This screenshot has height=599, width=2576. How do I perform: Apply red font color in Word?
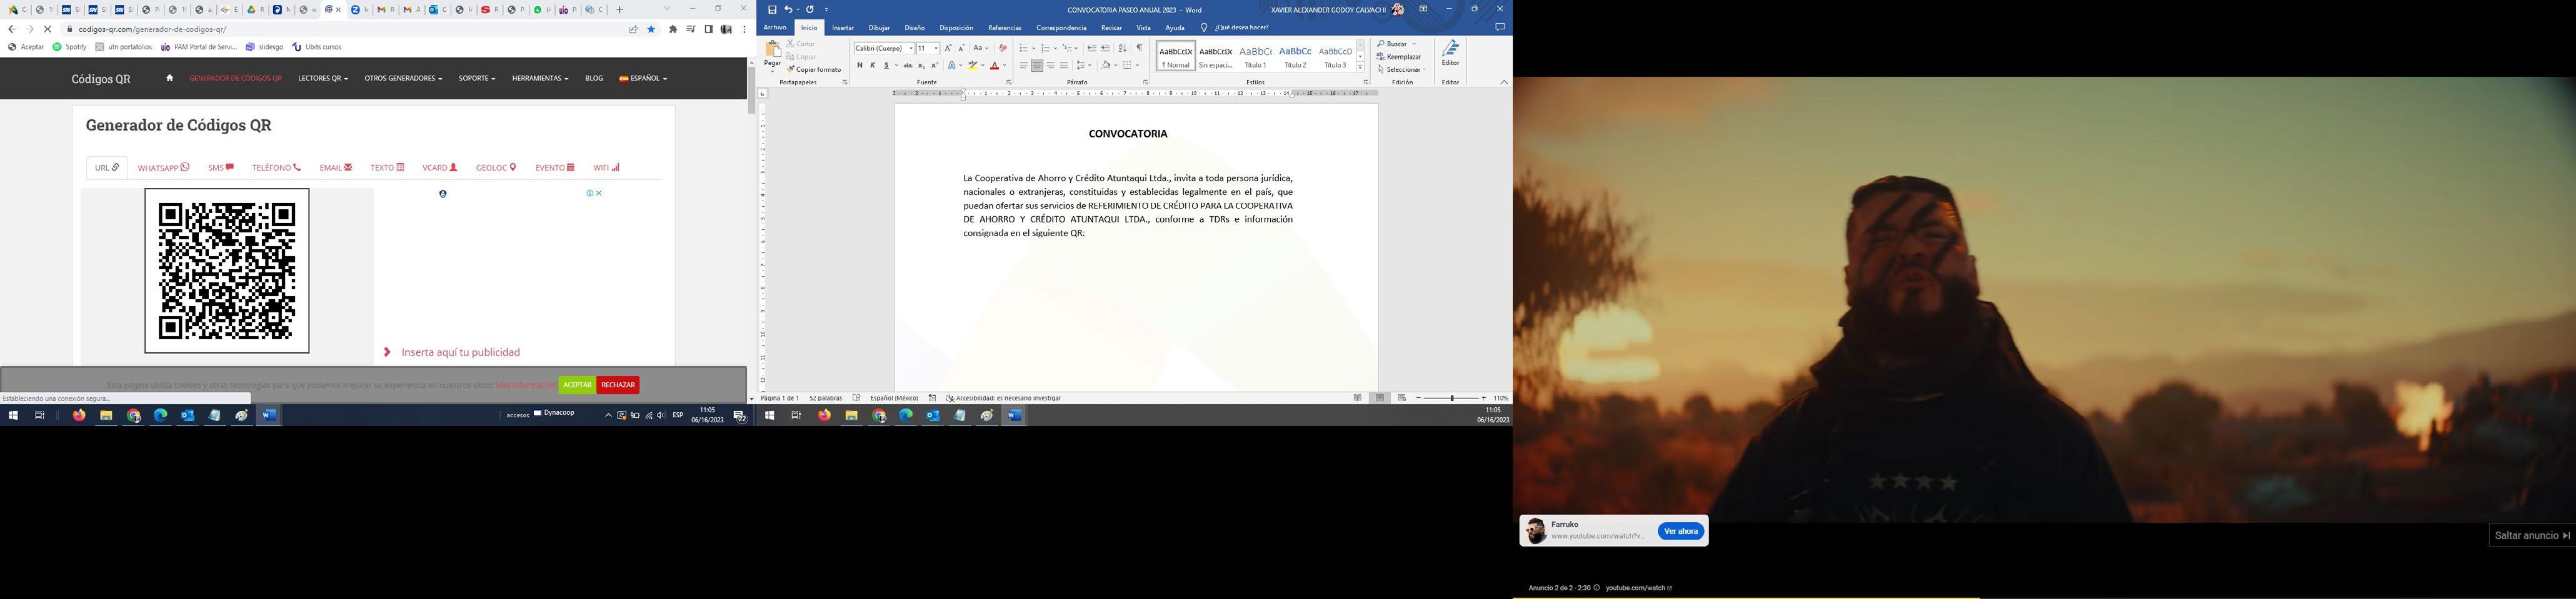tap(994, 65)
